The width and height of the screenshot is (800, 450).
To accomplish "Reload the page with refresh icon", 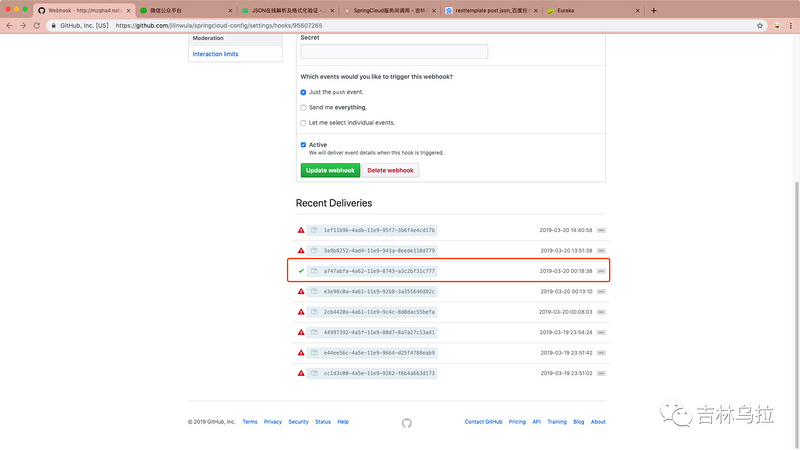I will (37, 26).
